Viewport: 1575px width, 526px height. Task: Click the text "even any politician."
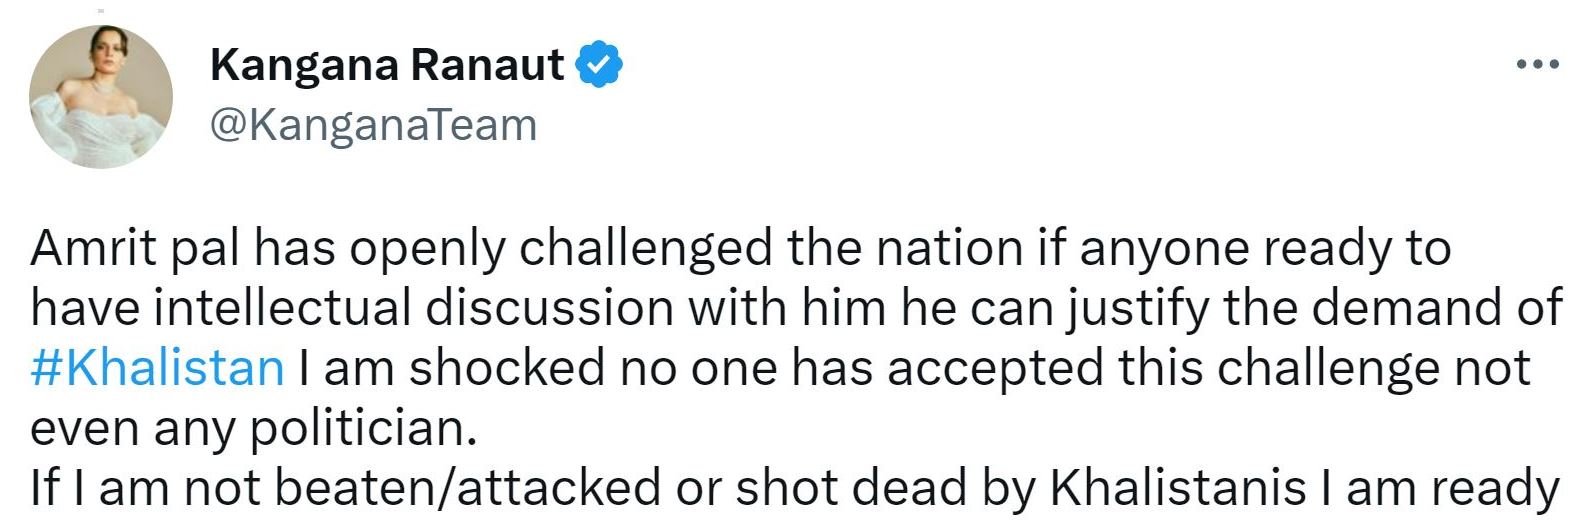[249, 427]
